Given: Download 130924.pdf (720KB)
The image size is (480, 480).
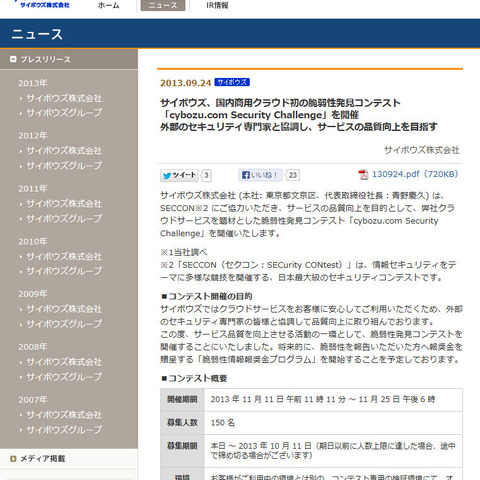Looking at the screenshot, I should [415, 174].
